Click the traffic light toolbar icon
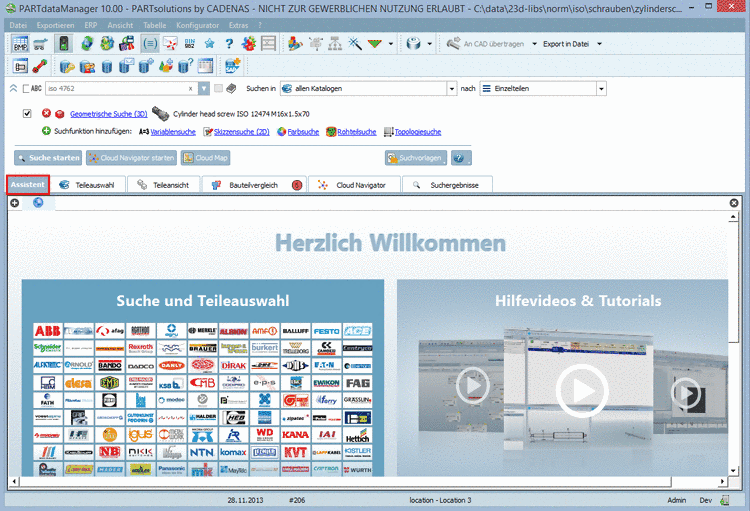Screen dimensions: 750x511 pyautogui.click(x=63, y=44)
